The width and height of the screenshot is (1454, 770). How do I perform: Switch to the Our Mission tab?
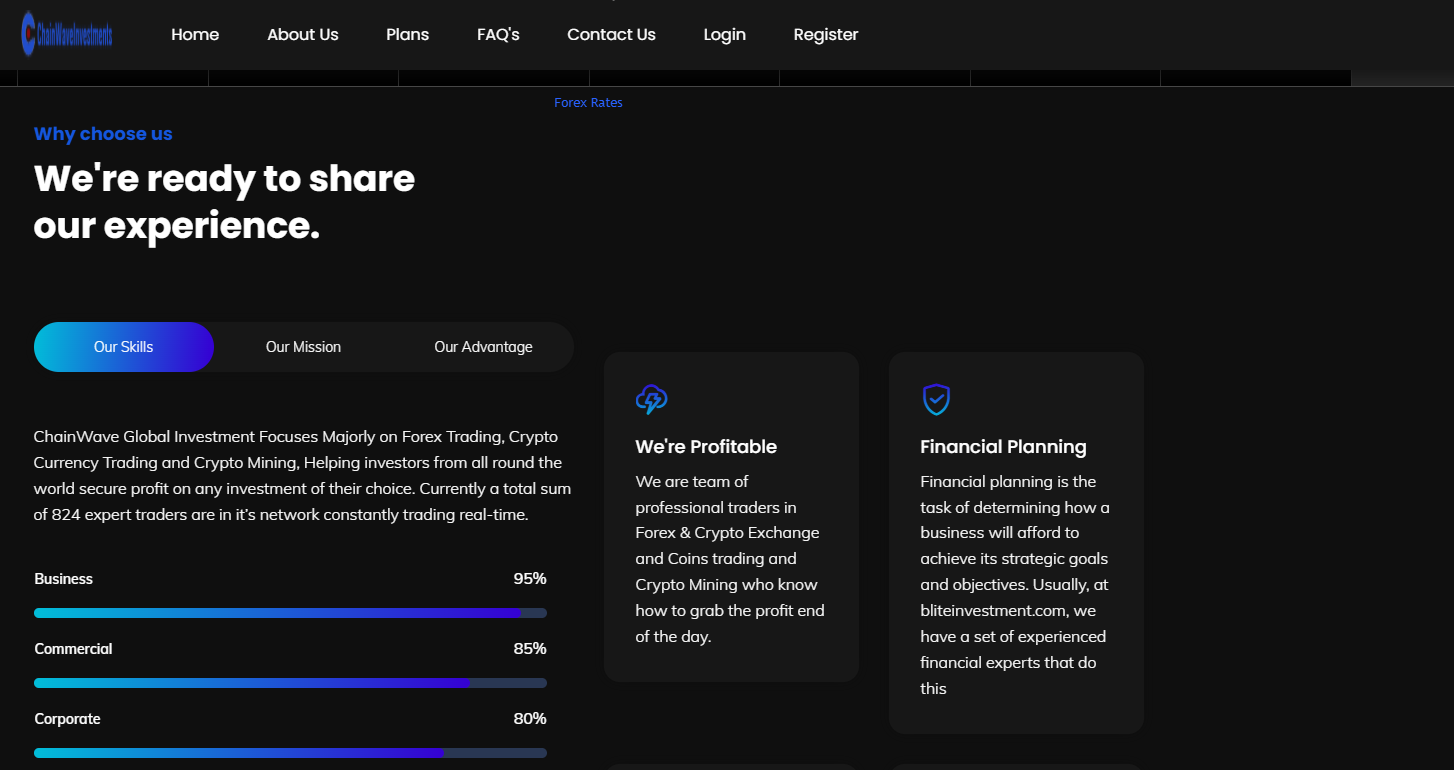[303, 347]
